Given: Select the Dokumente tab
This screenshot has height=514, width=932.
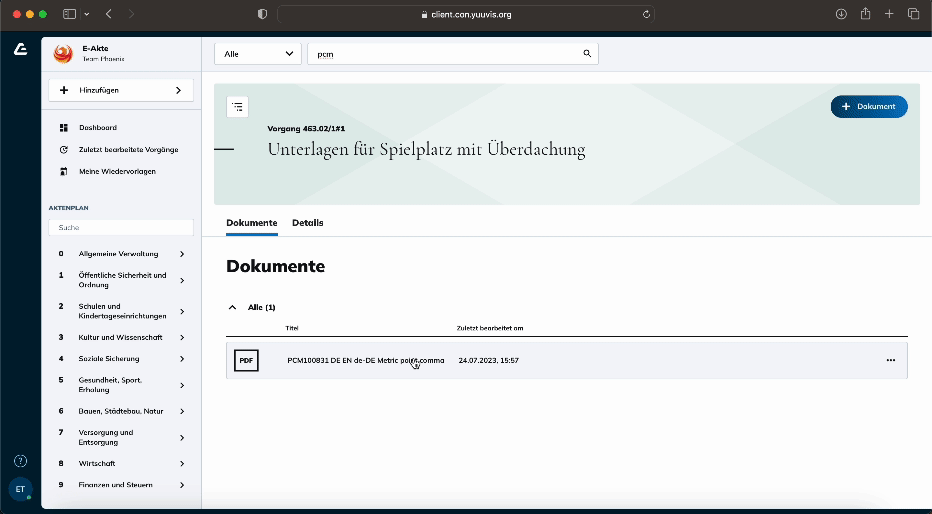Looking at the screenshot, I should point(251,223).
